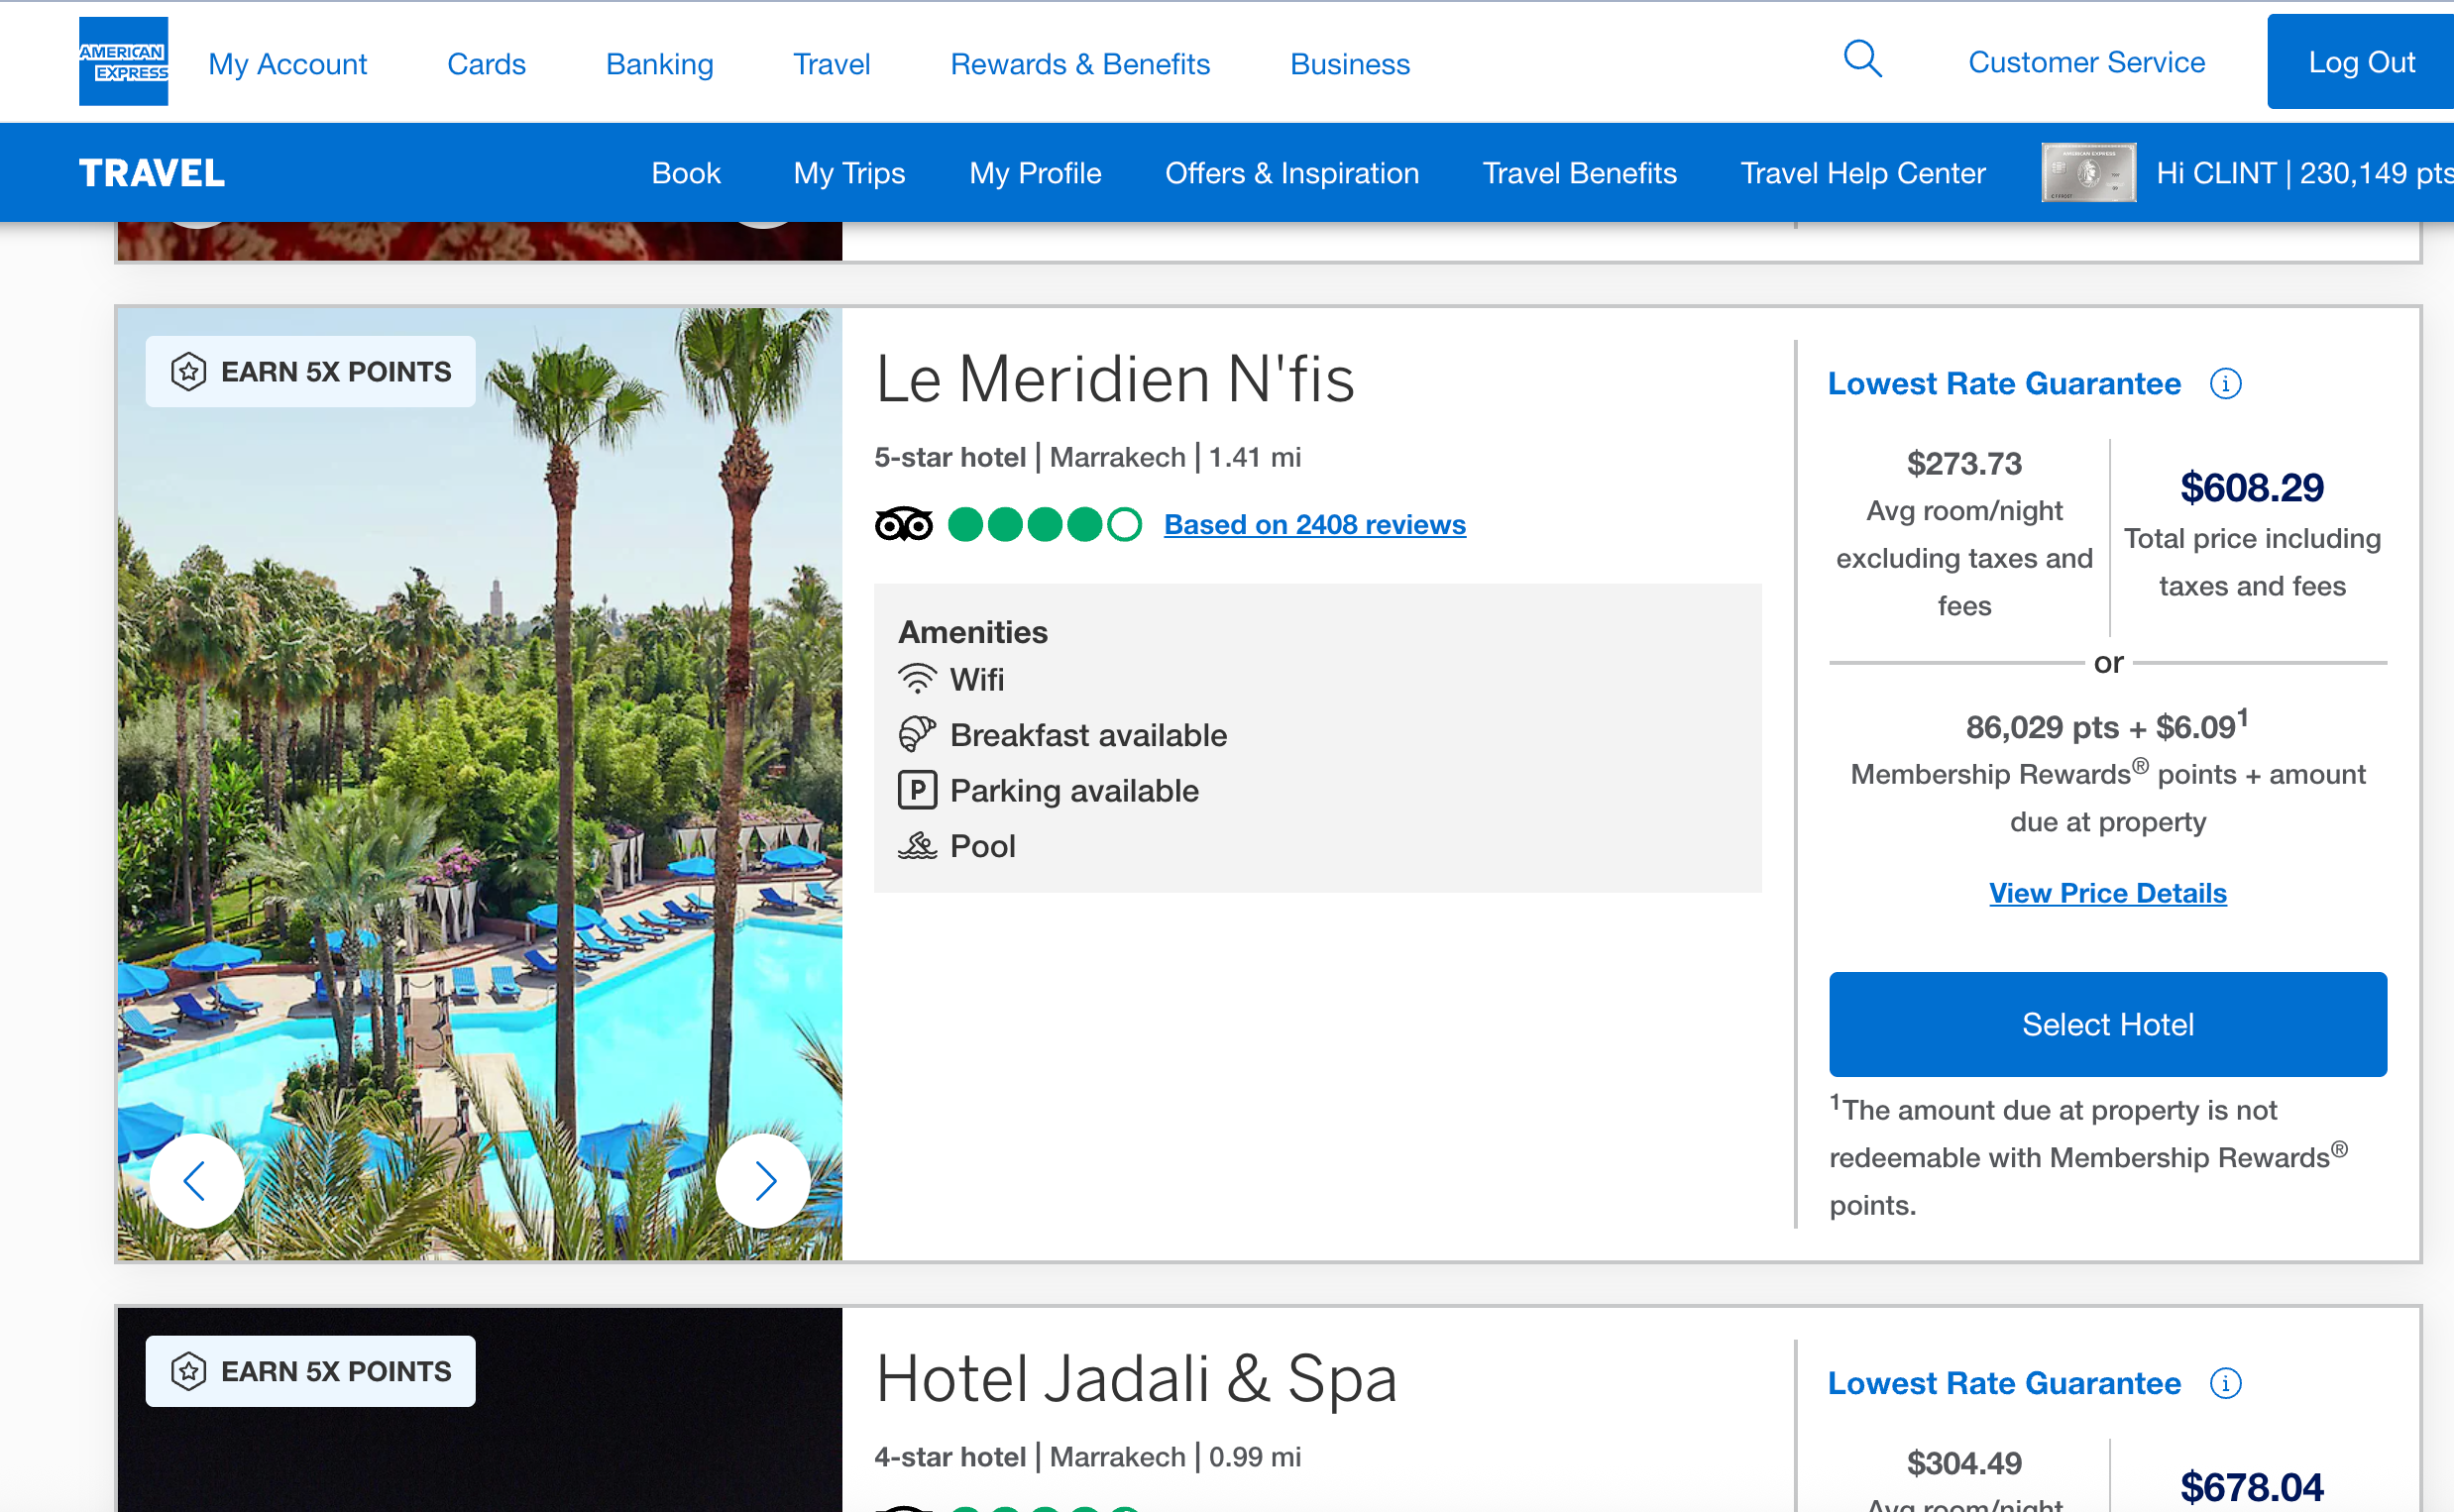Expand the Travel Benefits menu
This screenshot has height=1512, width=2454.
(1579, 173)
